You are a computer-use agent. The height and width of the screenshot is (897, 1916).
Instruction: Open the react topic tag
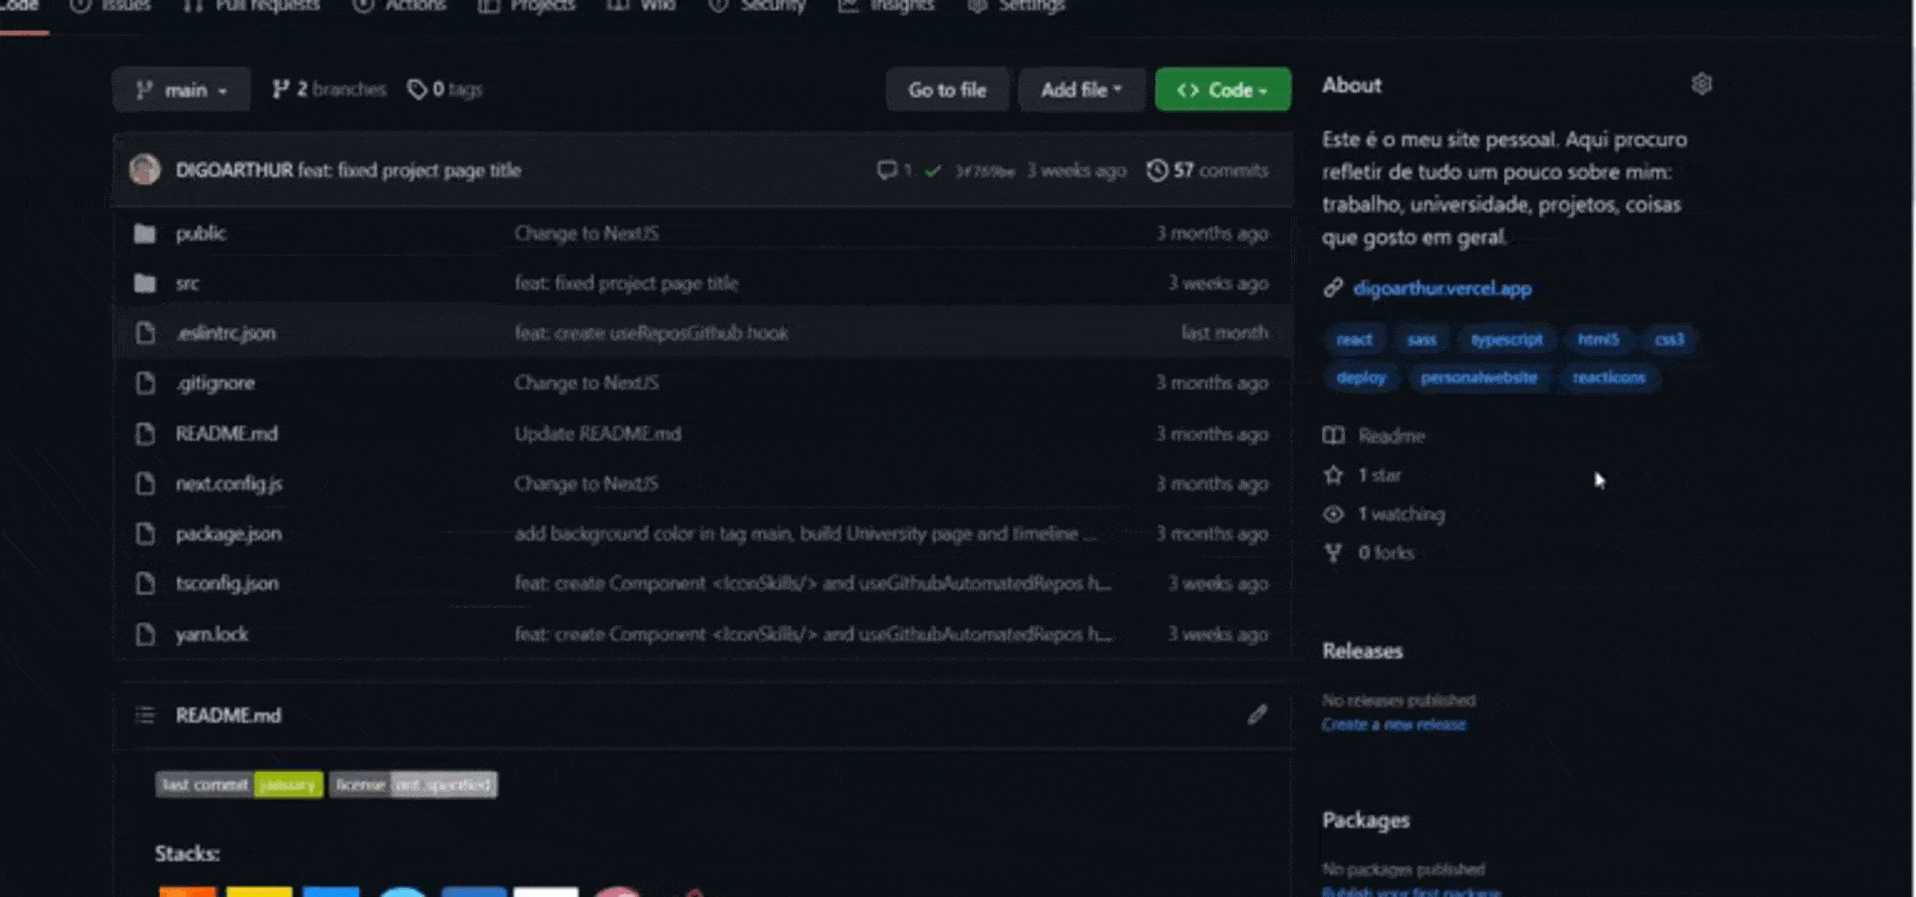(x=1354, y=339)
